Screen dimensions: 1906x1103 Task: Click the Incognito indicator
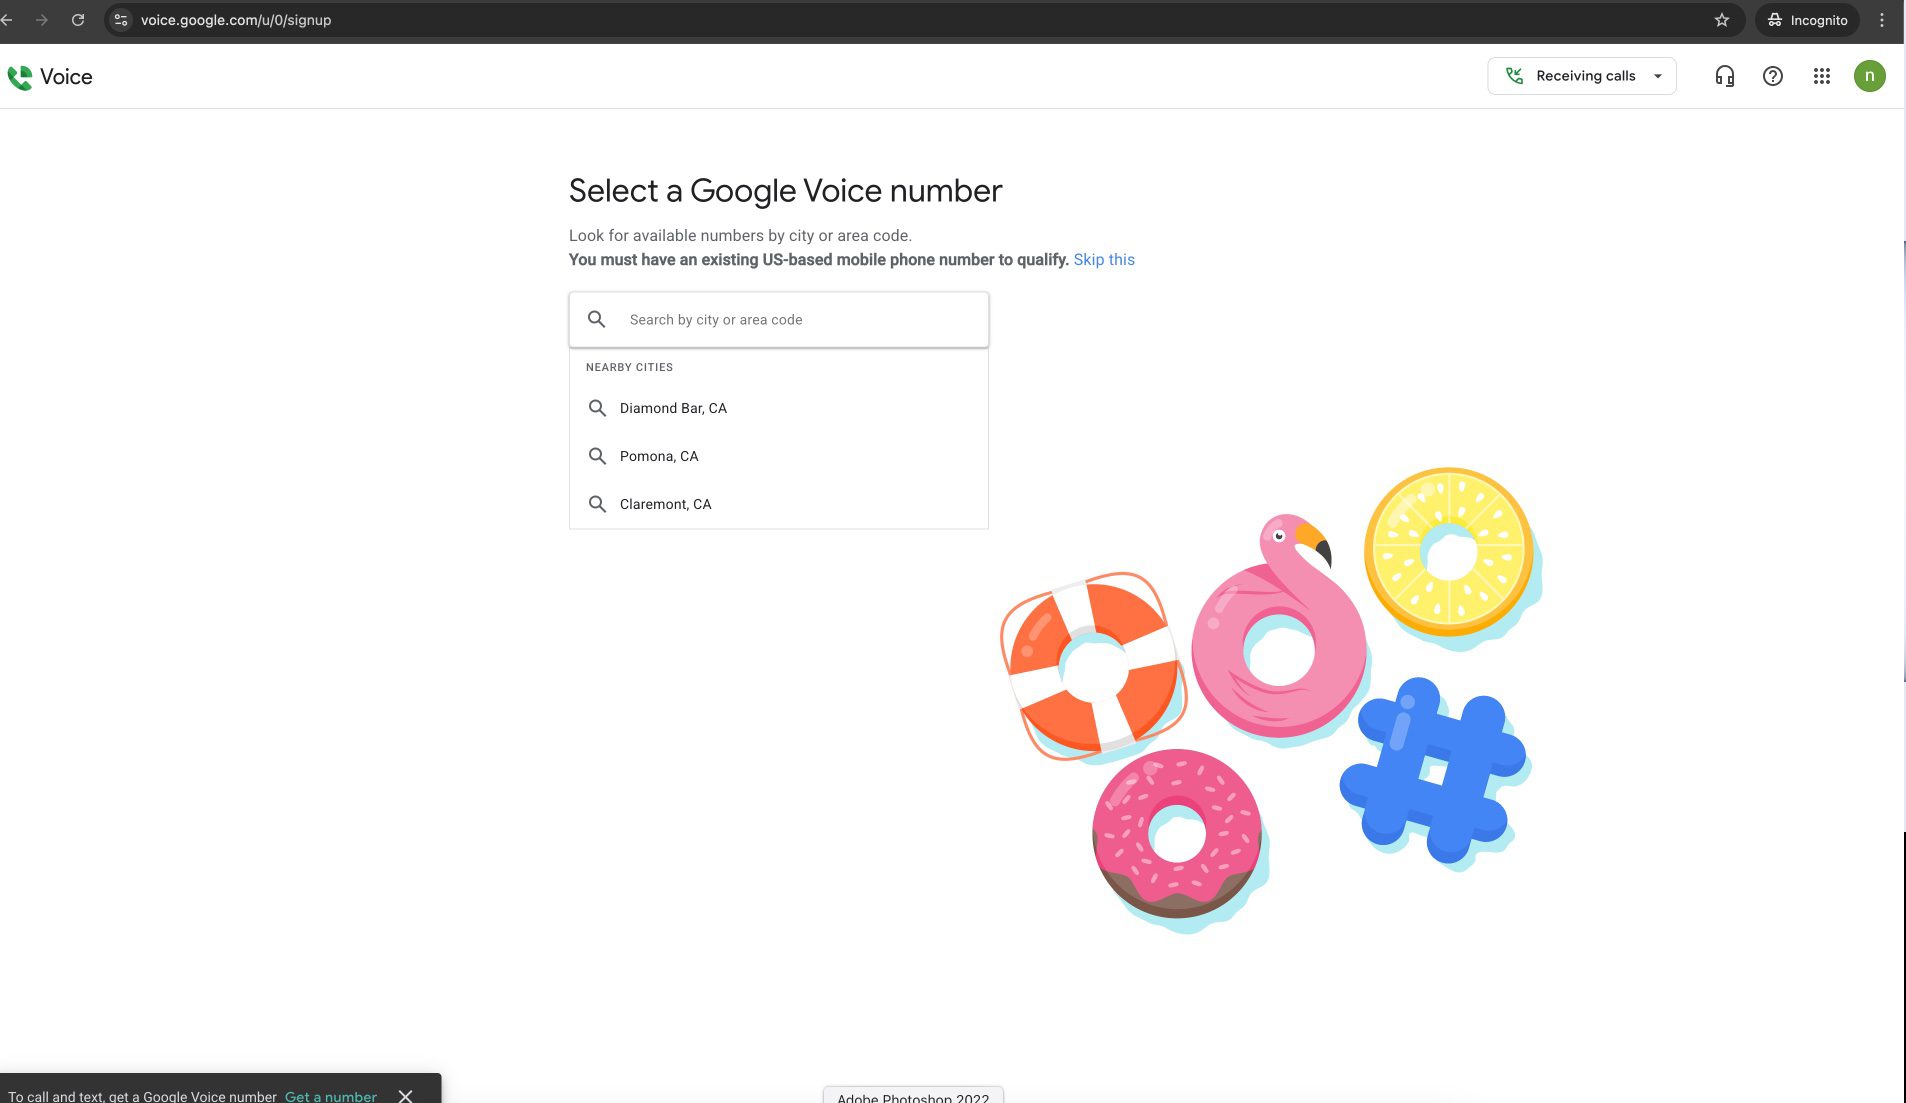click(x=1807, y=20)
